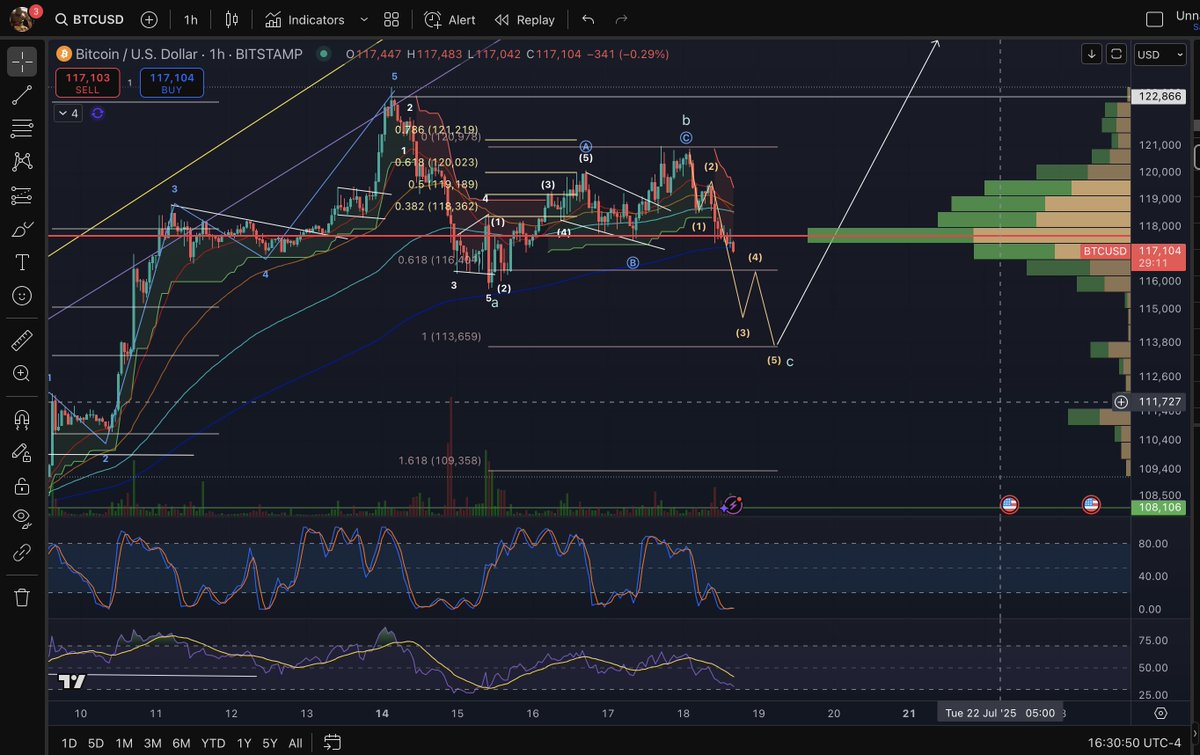Open the Fibonacci and Gann tools
The height and width of the screenshot is (755, 1200).
point(22,129)
